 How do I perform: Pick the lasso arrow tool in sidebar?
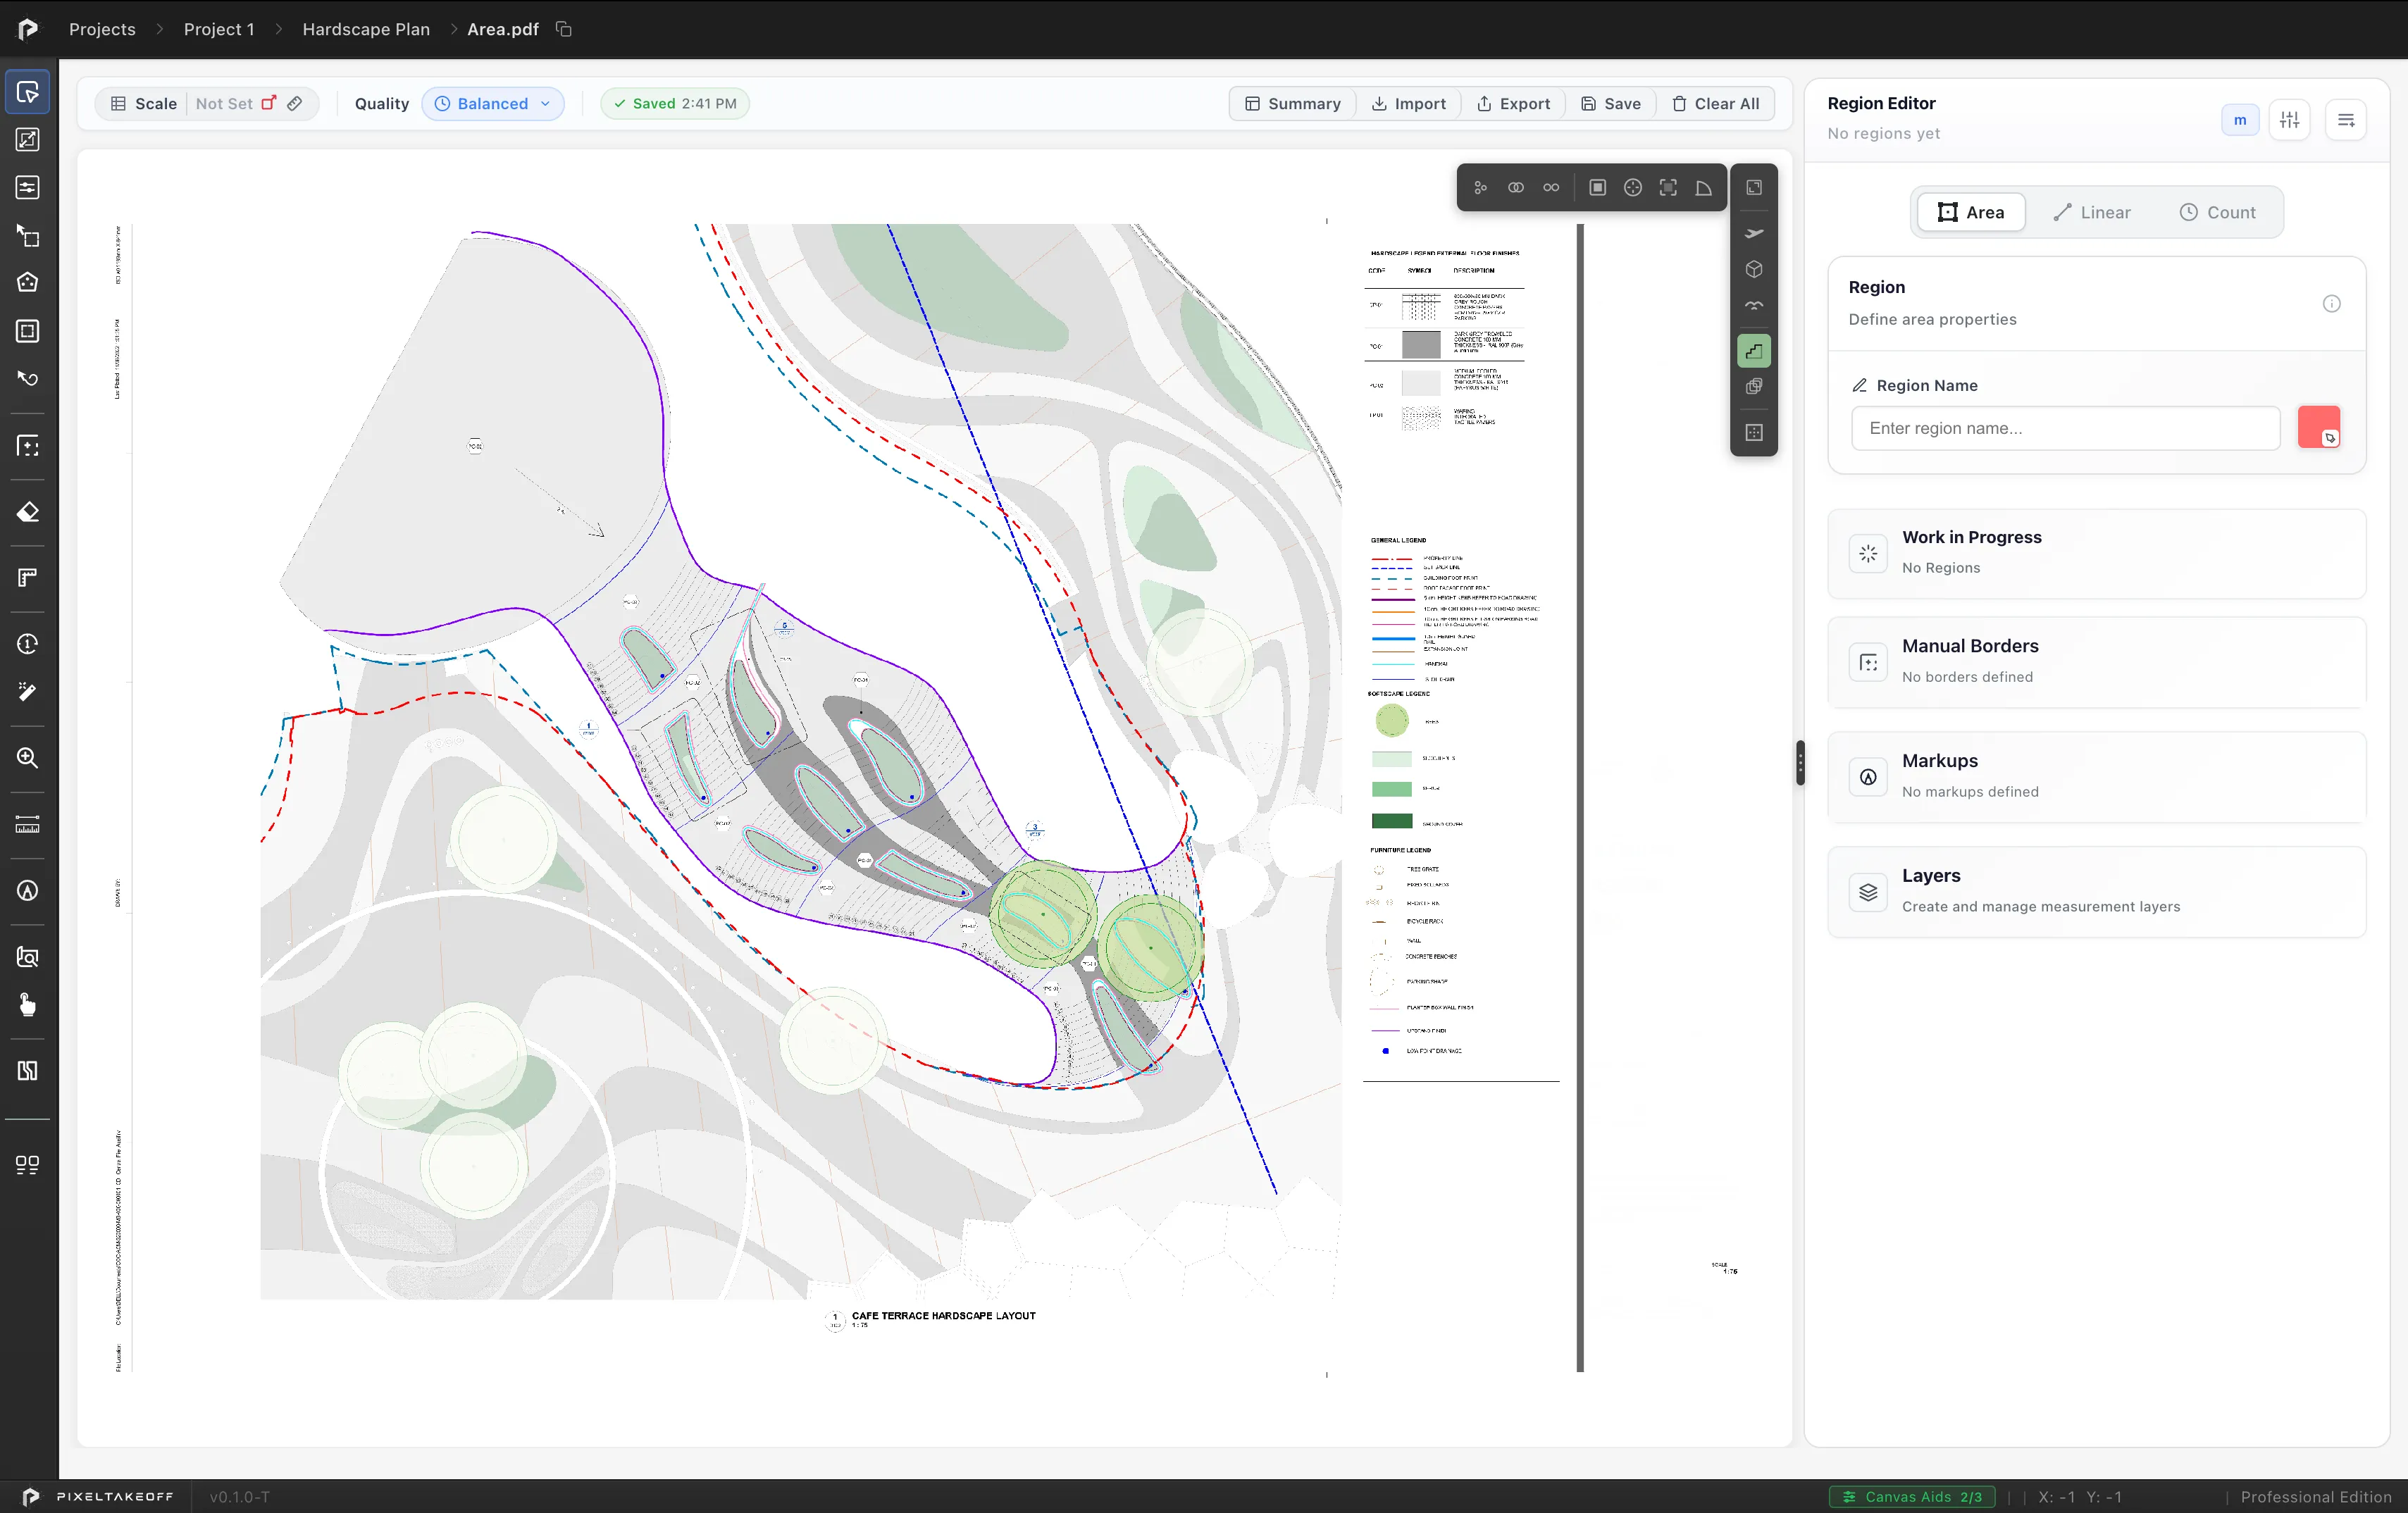tap(28, 379)
